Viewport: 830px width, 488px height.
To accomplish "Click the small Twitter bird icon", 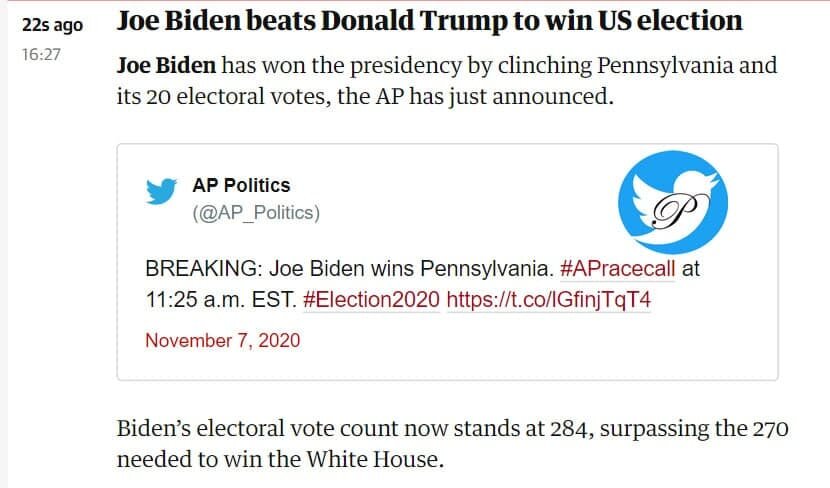I will [x=161, y=191].
